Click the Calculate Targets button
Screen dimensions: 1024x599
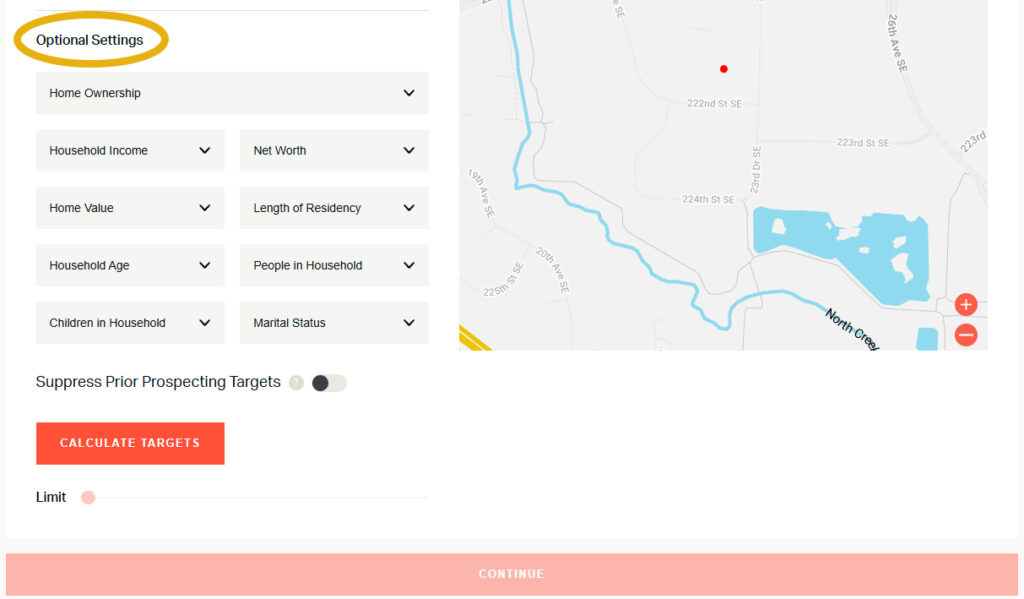(x=130, y=443)
